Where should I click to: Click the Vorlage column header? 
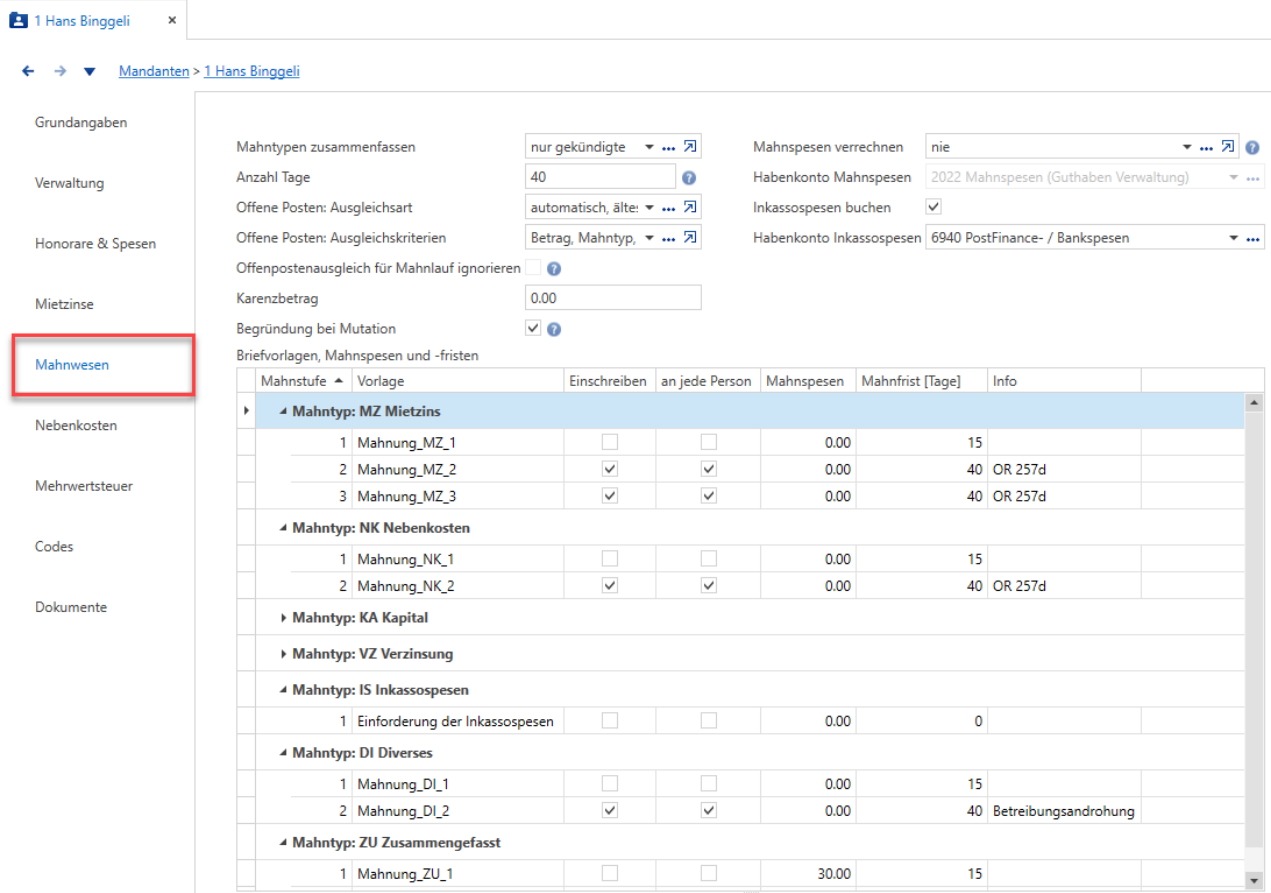458,381
